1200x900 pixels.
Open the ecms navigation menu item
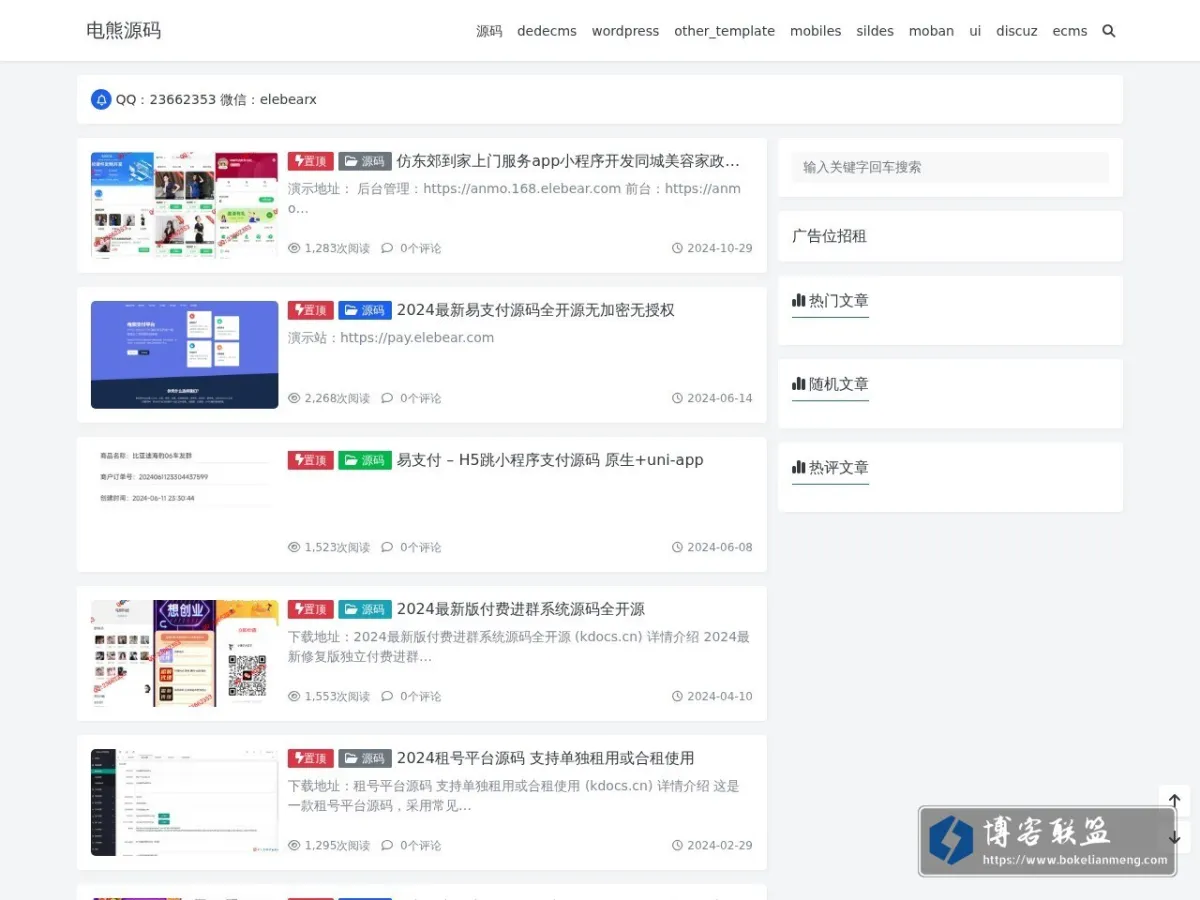tap(1070, 31)
